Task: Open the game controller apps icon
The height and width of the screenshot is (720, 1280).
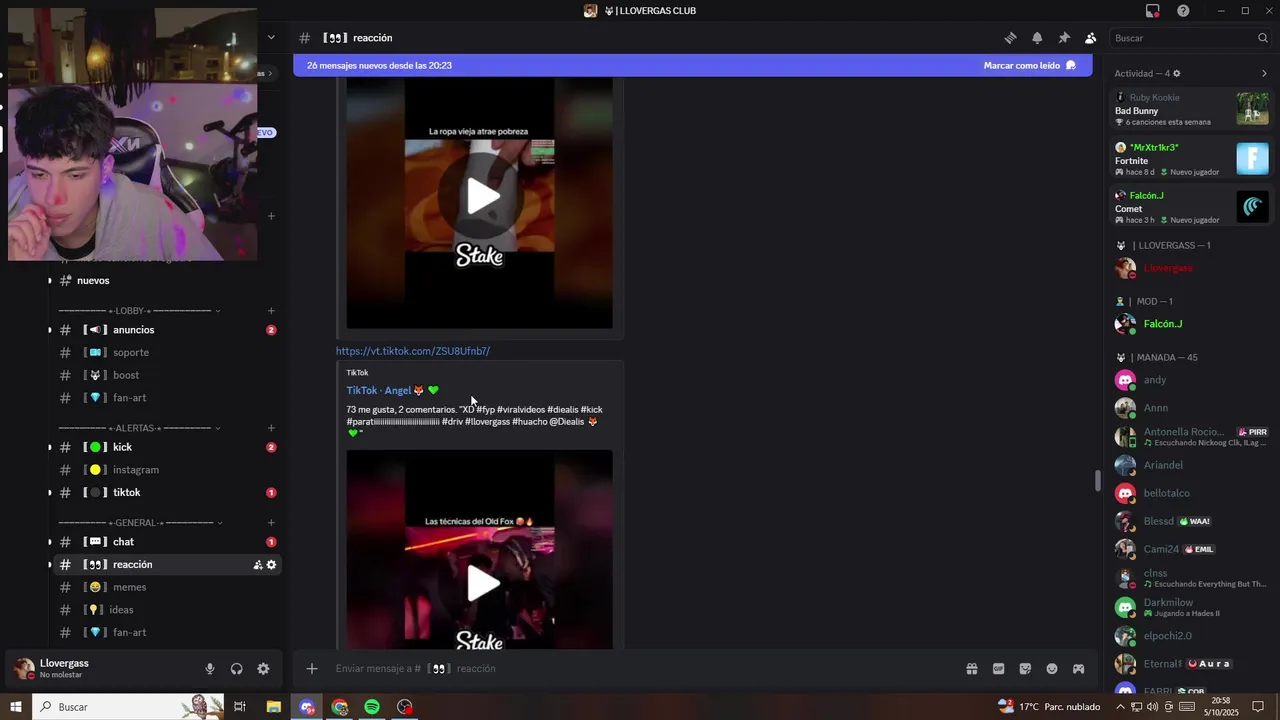Action: (x=1079, y=668)
